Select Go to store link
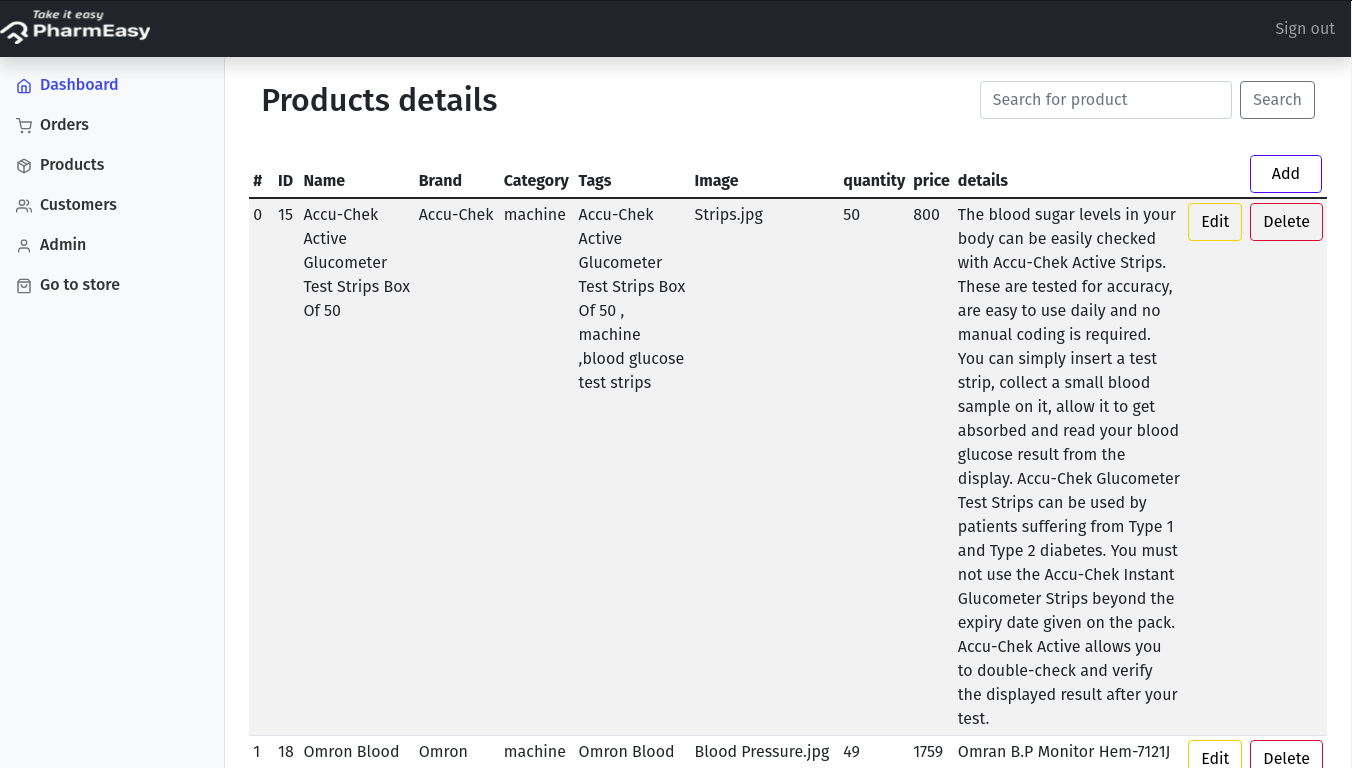The image size is (1352, 768). click(x=80, y=285)
